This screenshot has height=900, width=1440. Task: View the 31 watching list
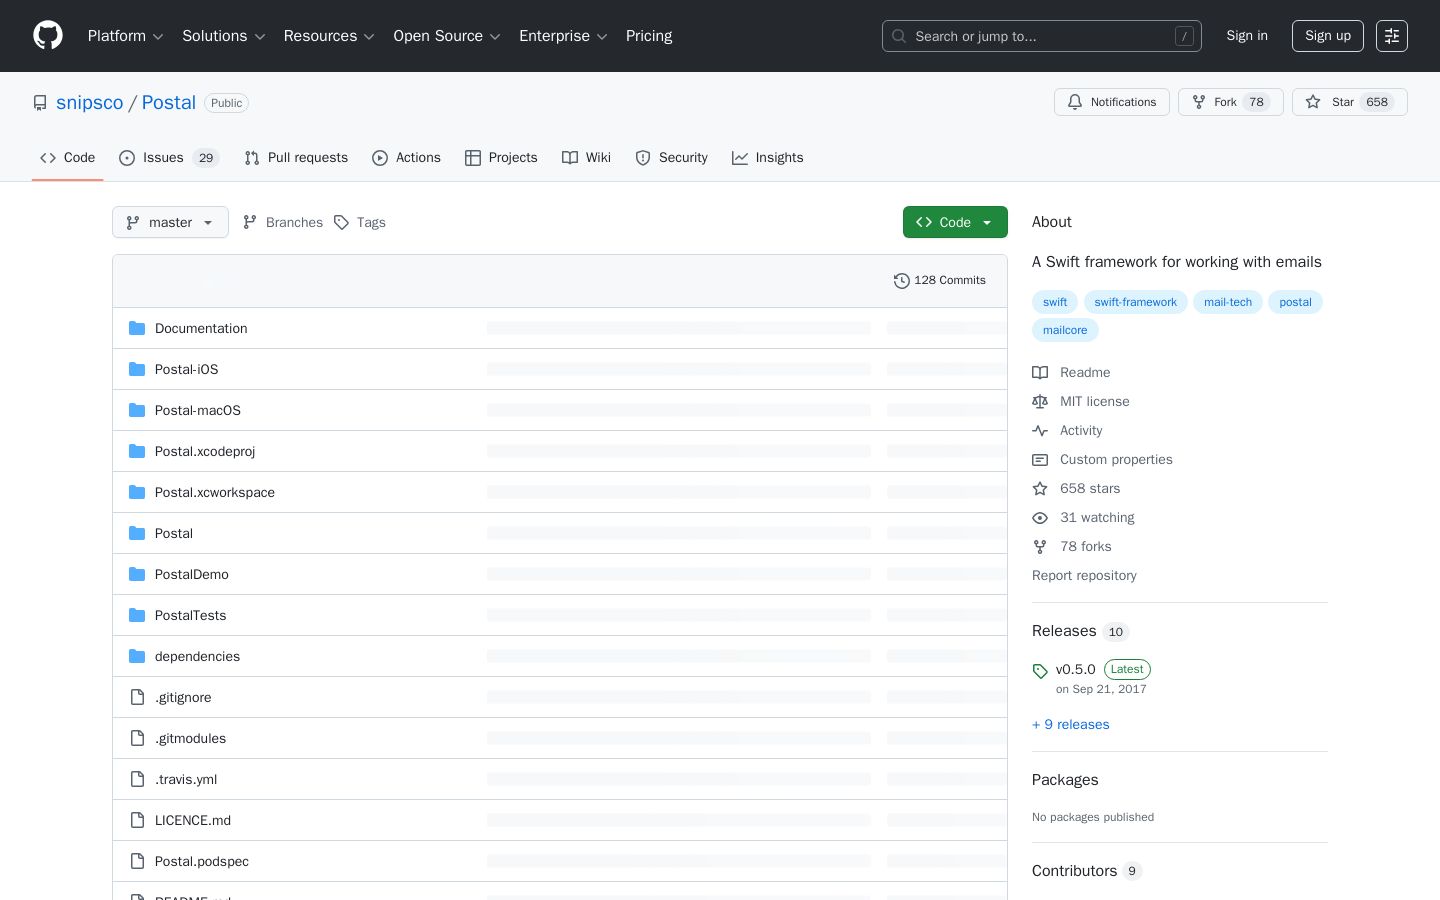(1084, 517)
